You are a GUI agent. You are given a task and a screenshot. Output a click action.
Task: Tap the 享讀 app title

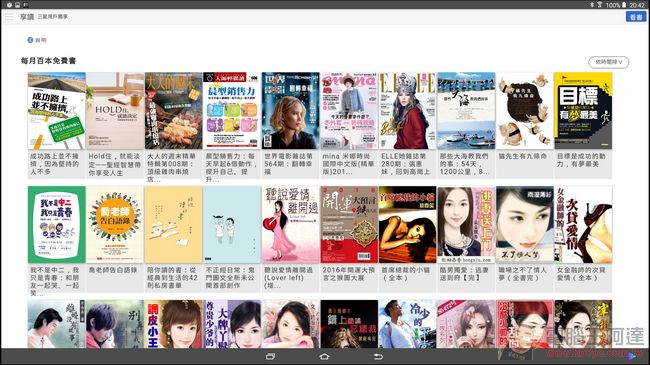coord(27,17)
